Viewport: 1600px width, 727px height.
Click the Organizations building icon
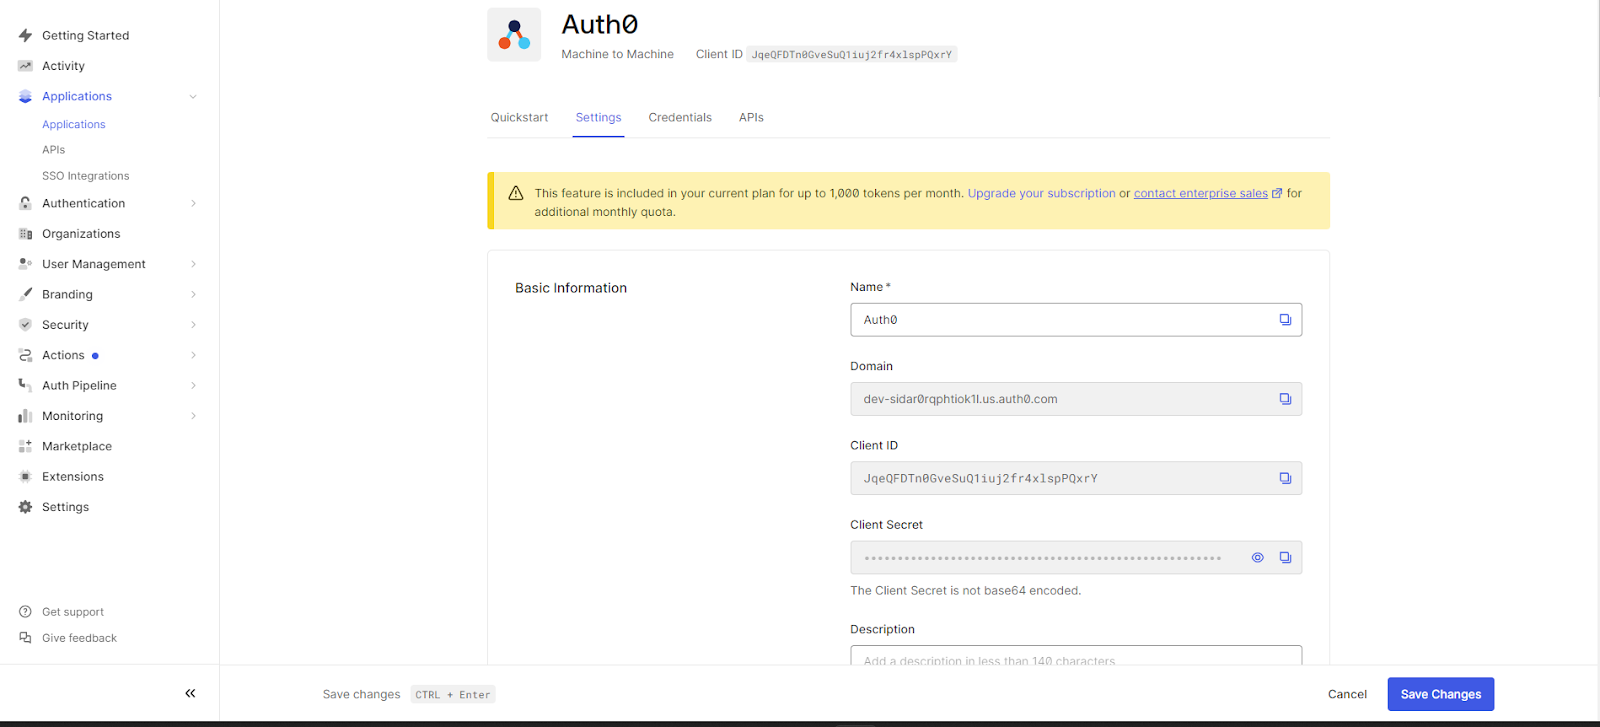(x=25, y=234)
